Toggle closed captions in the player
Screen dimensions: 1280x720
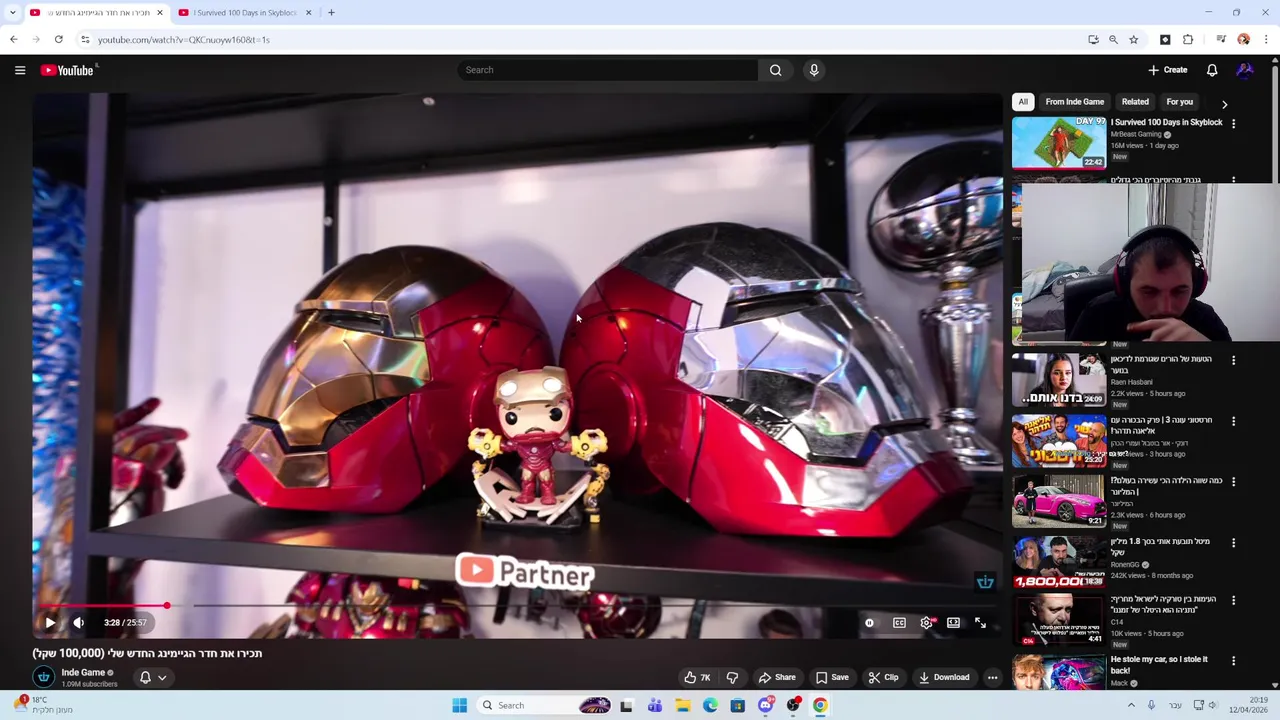click(899, 623)
